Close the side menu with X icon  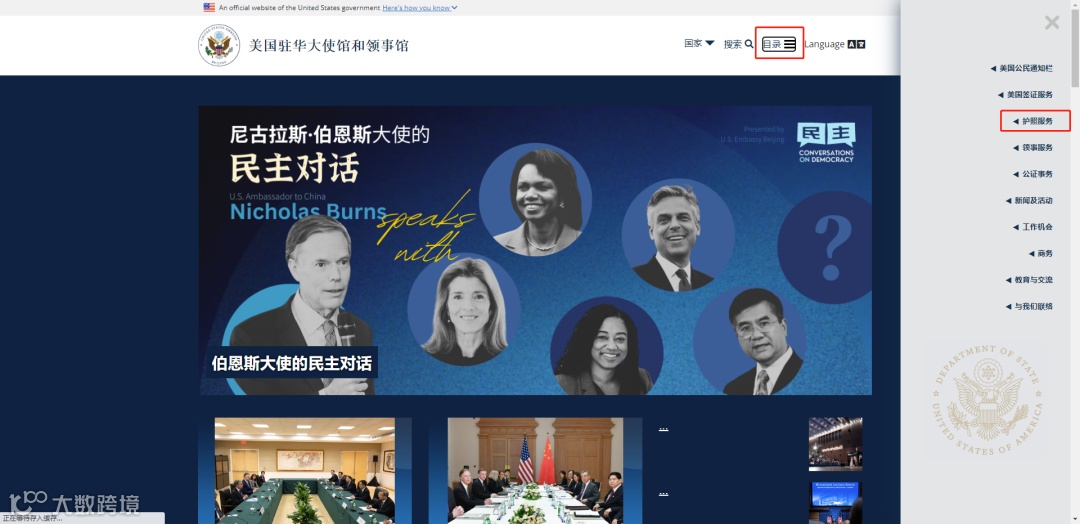[1052, 23]
